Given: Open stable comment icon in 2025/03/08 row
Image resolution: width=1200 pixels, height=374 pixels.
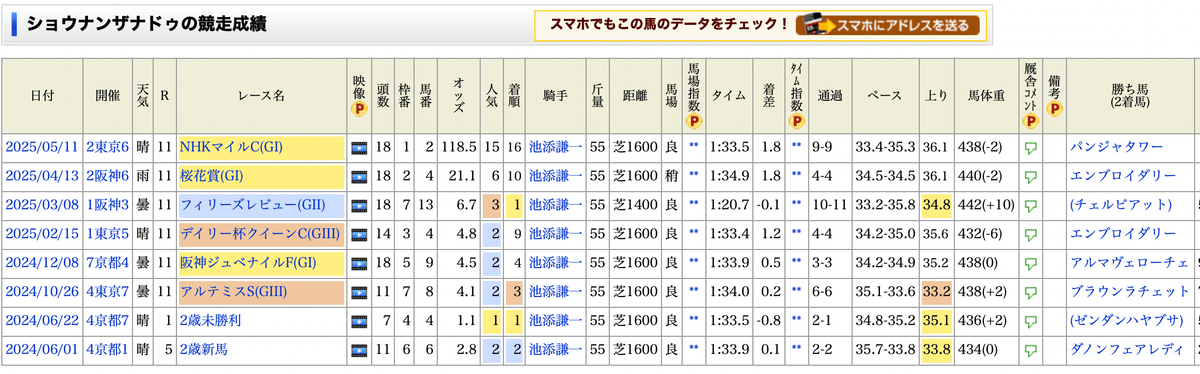Looking at the screenshot, I should pos(1031,206).
